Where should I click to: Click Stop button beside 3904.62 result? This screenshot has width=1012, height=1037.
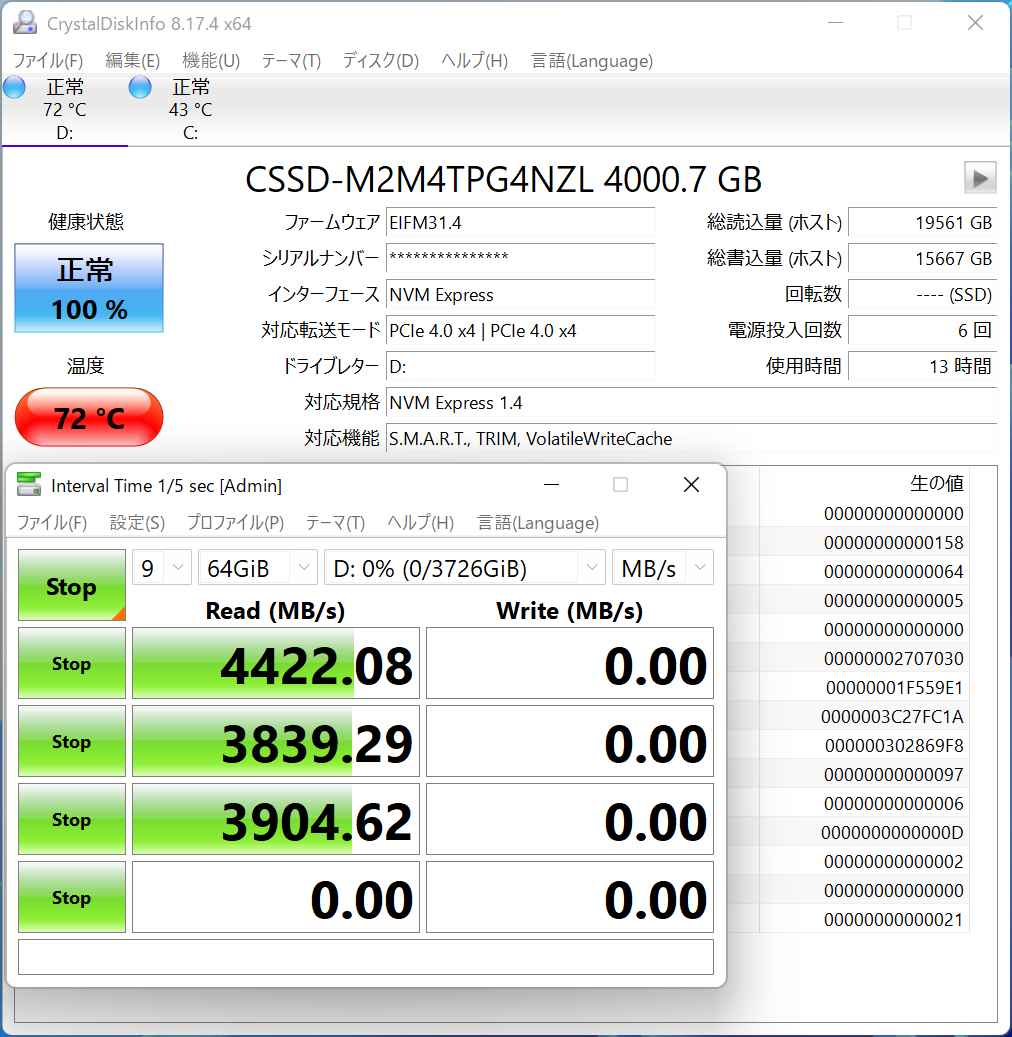tap(71, 819)
